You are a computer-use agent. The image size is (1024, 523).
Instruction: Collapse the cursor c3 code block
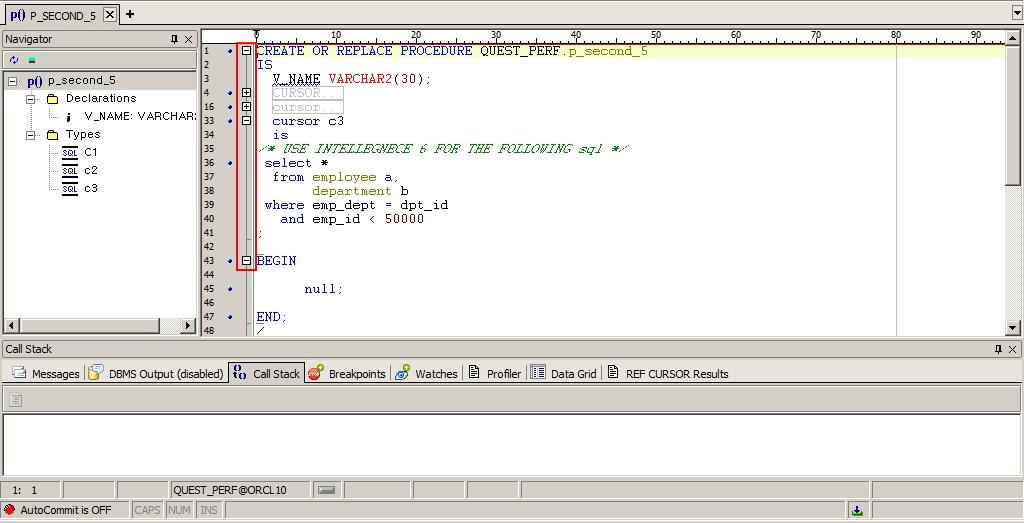click(x=246, y=121)
